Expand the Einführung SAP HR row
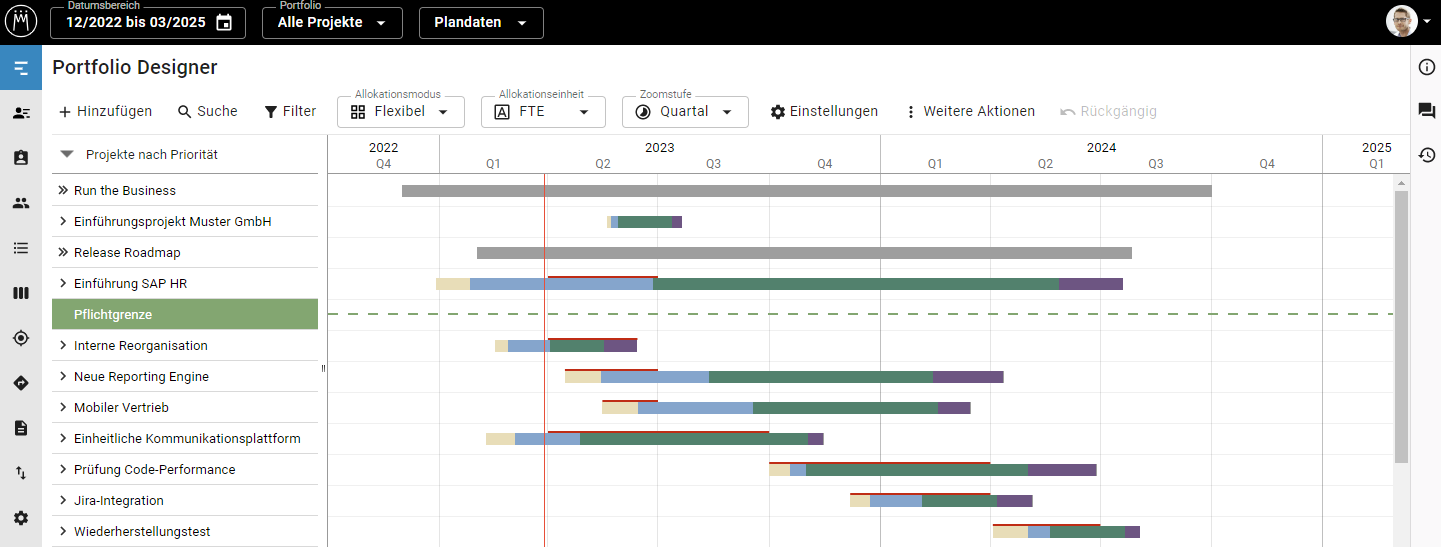The height and width of the screenshot is (547, 1441). click(x=63, y=283)
